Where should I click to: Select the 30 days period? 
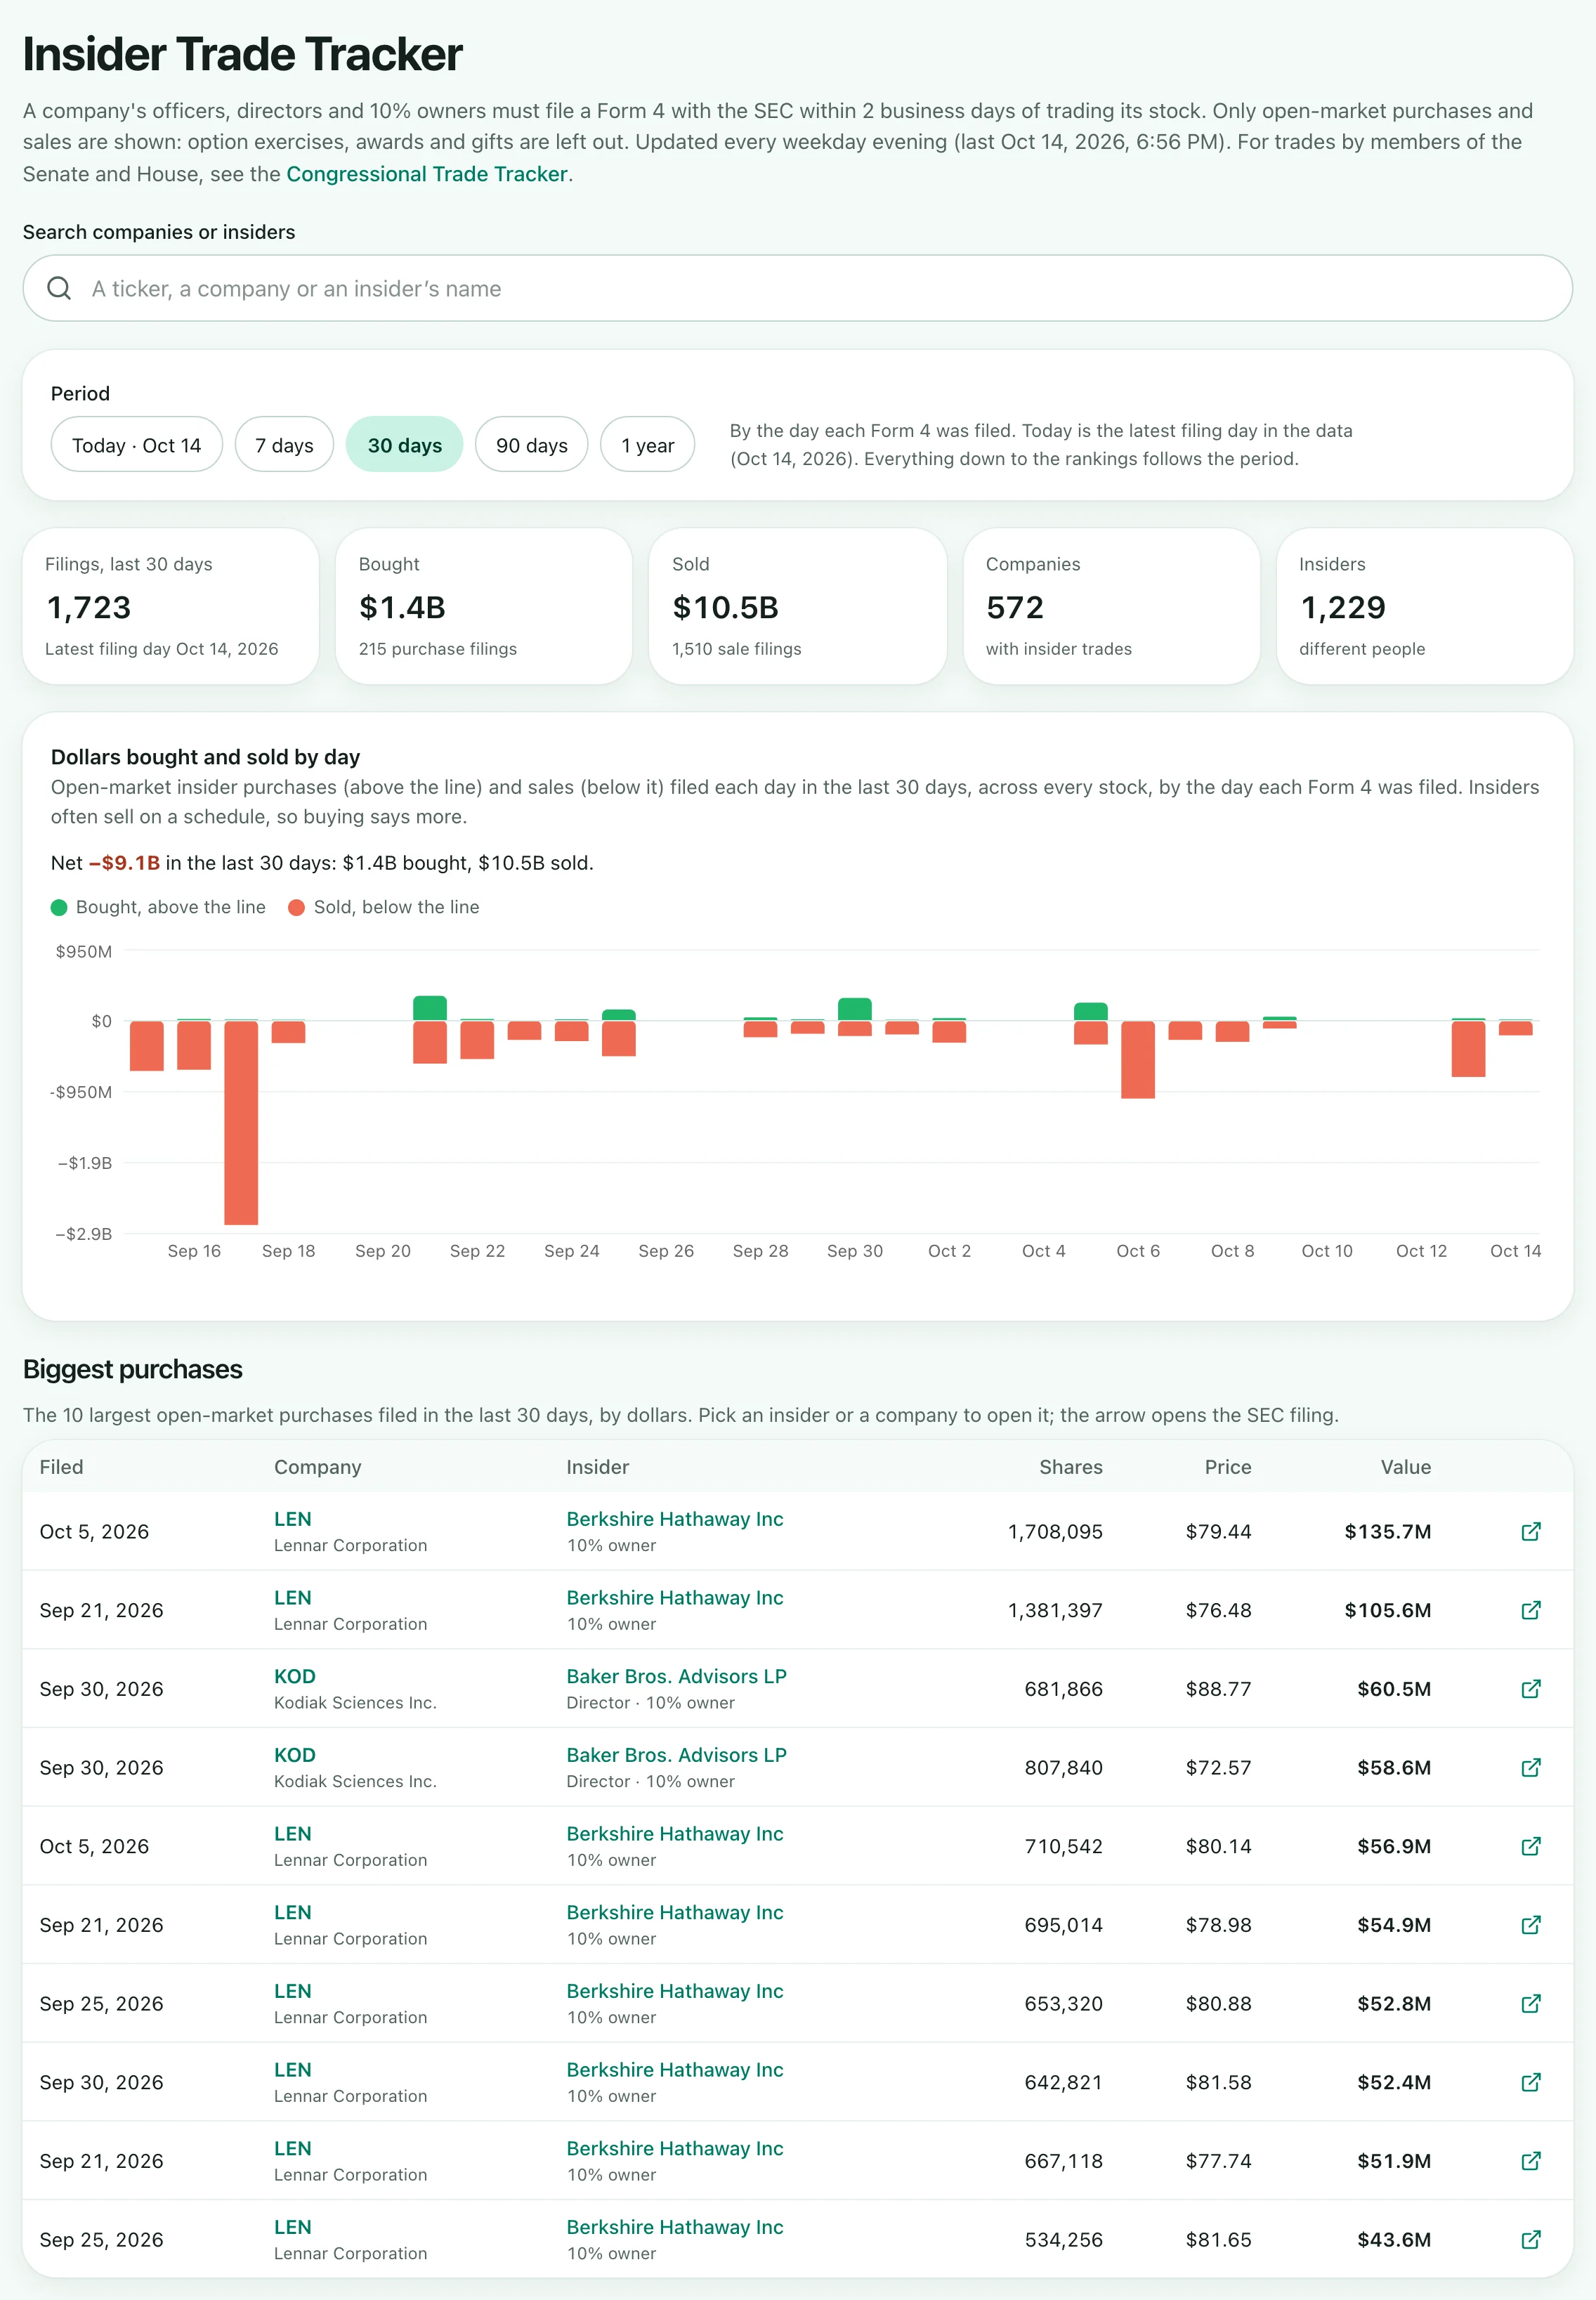point(404,445)
